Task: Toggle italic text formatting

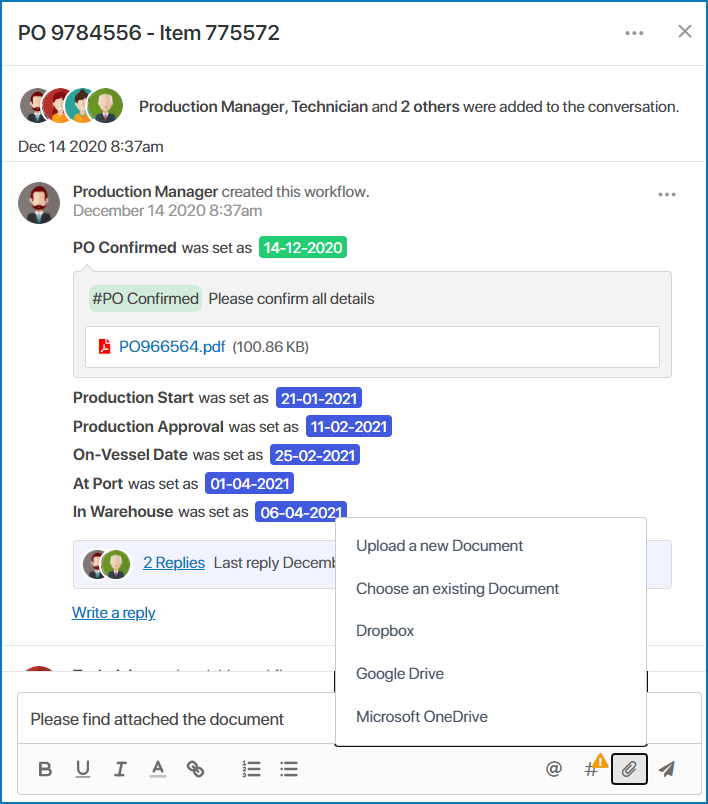Action: (x=120, y=769)
